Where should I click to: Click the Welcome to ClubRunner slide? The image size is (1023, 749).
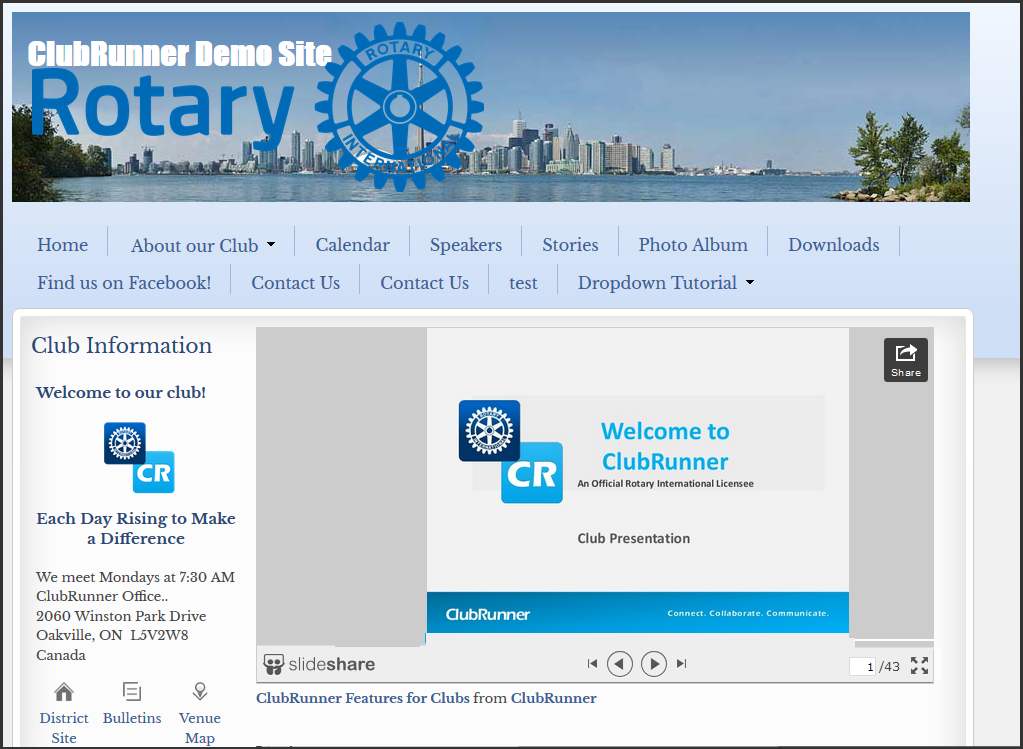pos(637,480)
